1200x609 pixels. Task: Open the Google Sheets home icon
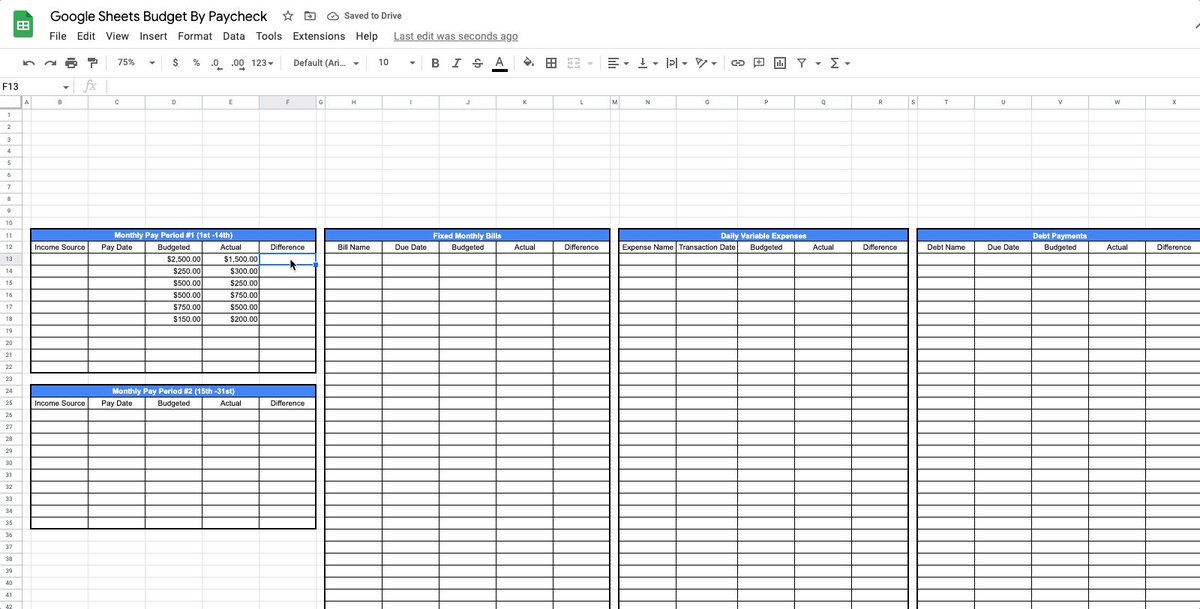(23, 25)
